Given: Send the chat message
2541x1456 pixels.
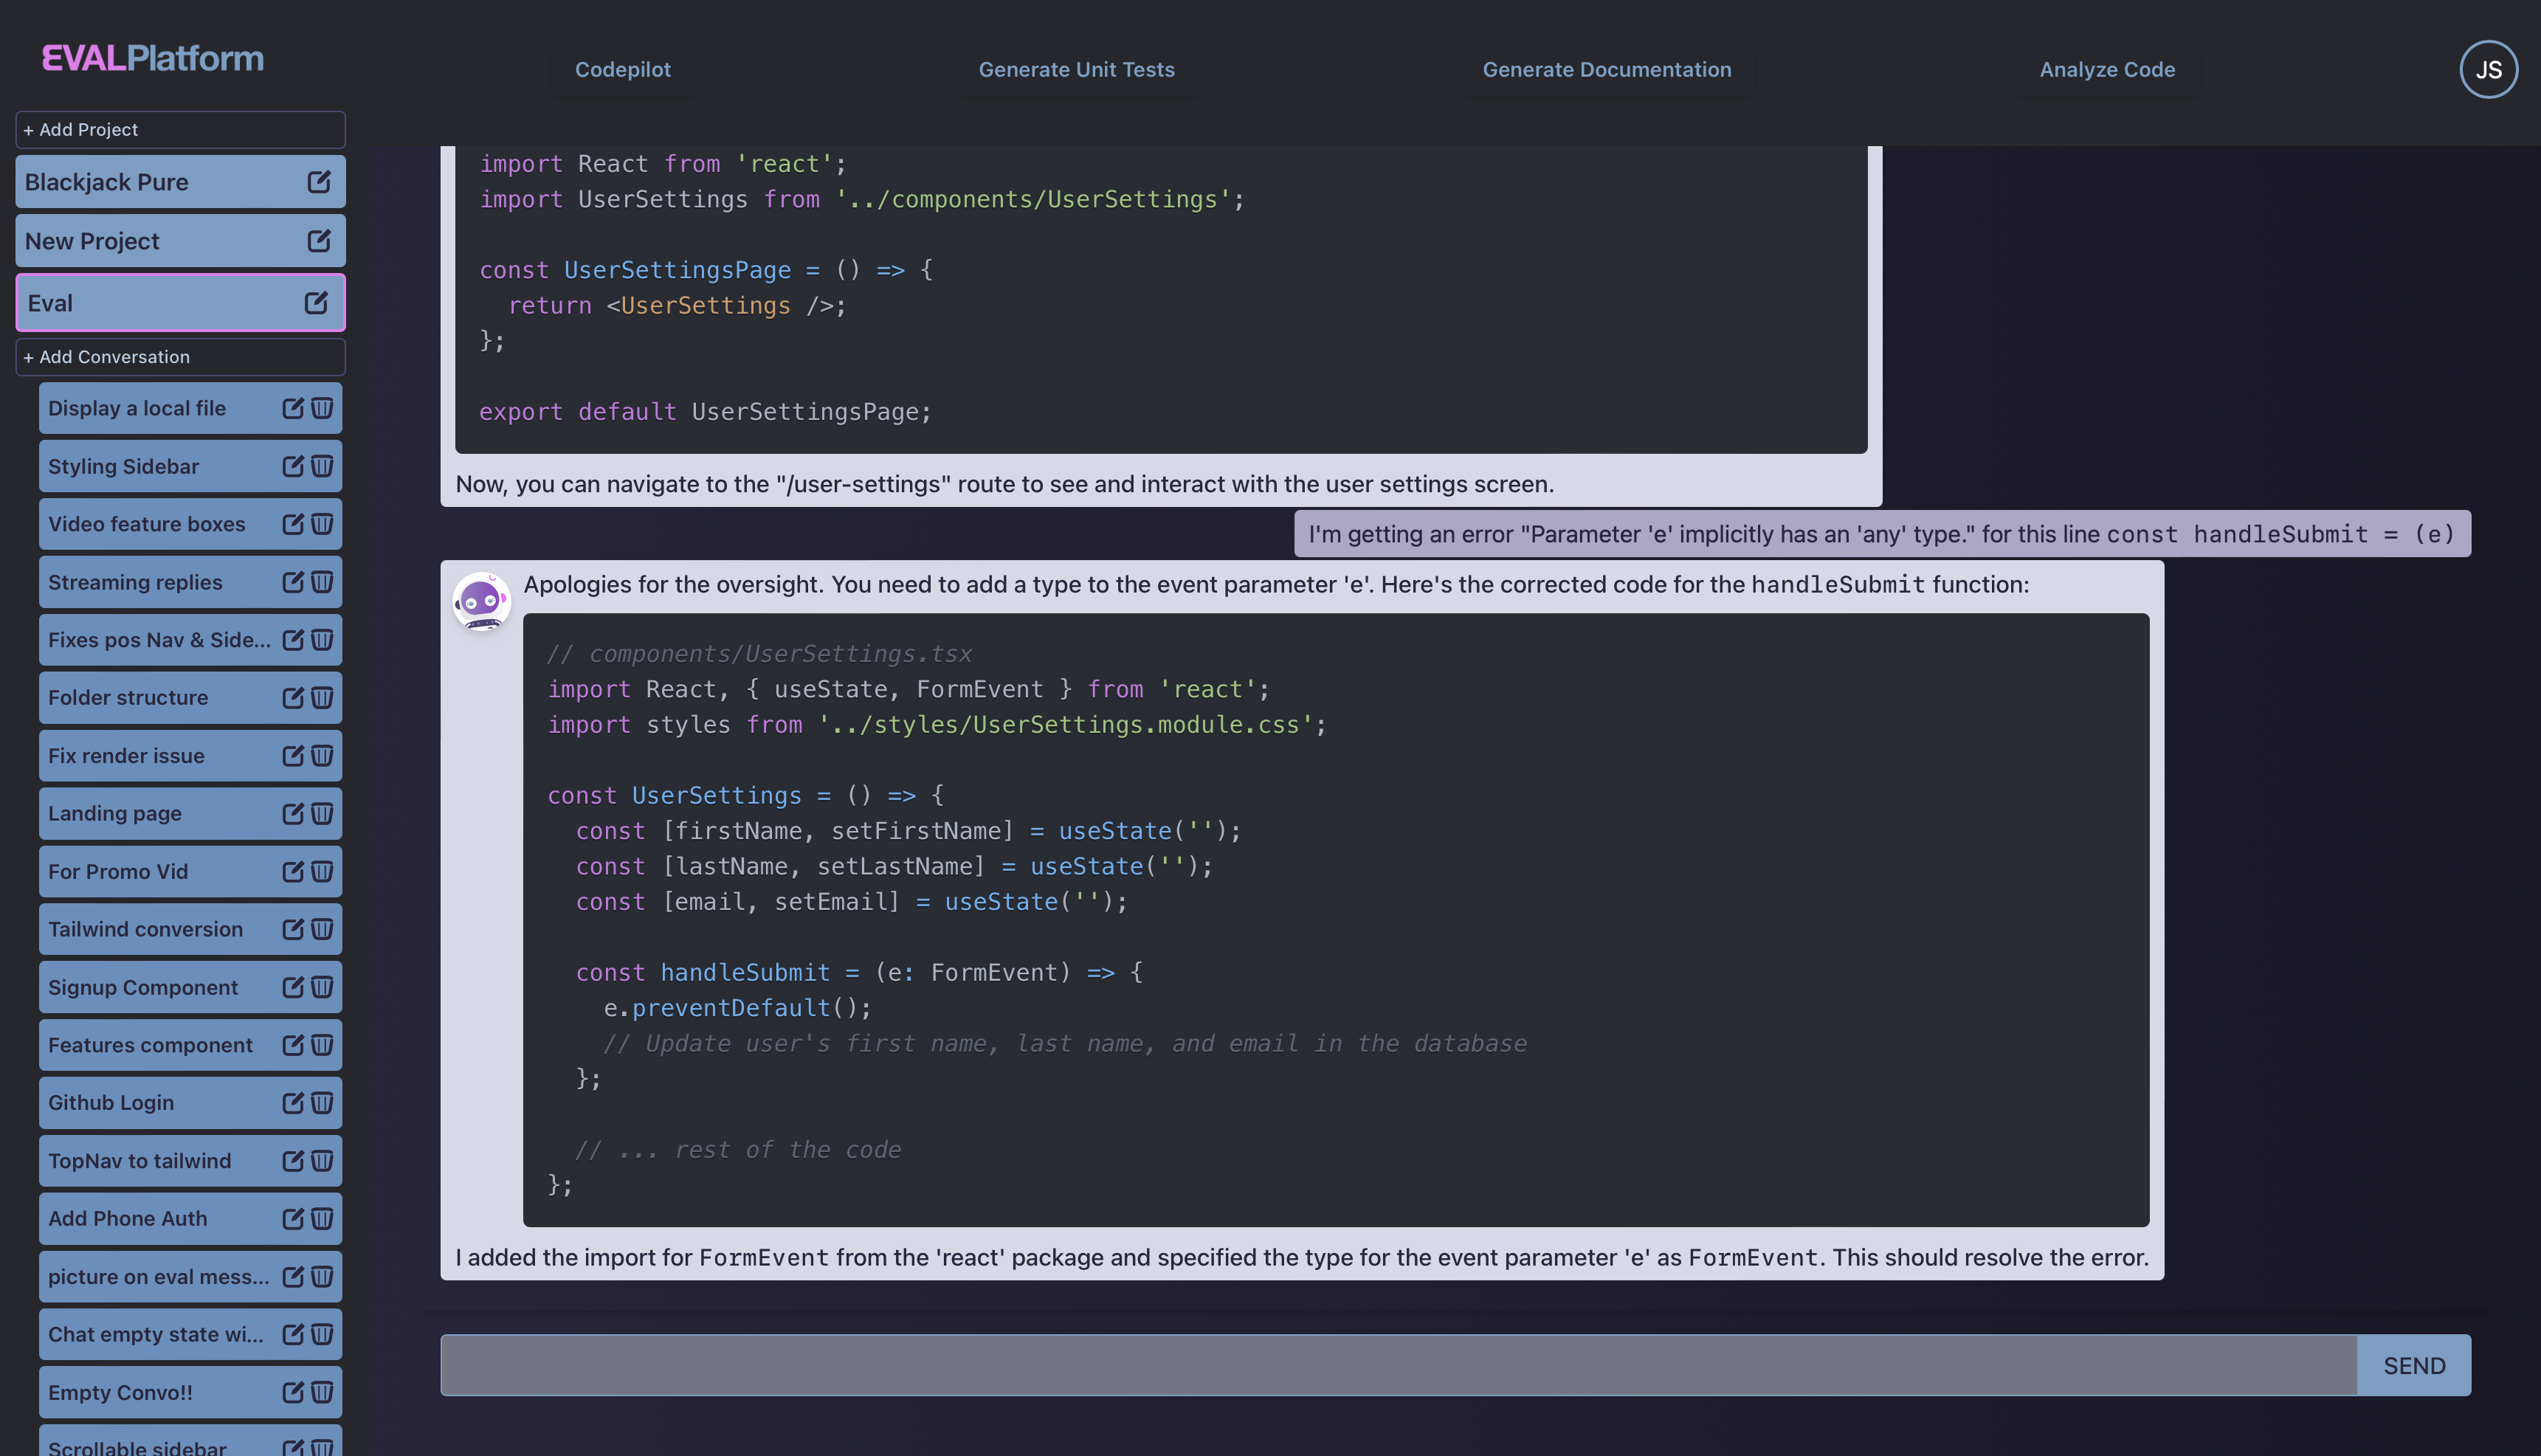Looking at the screenshot, I should pos(2413,1365).
